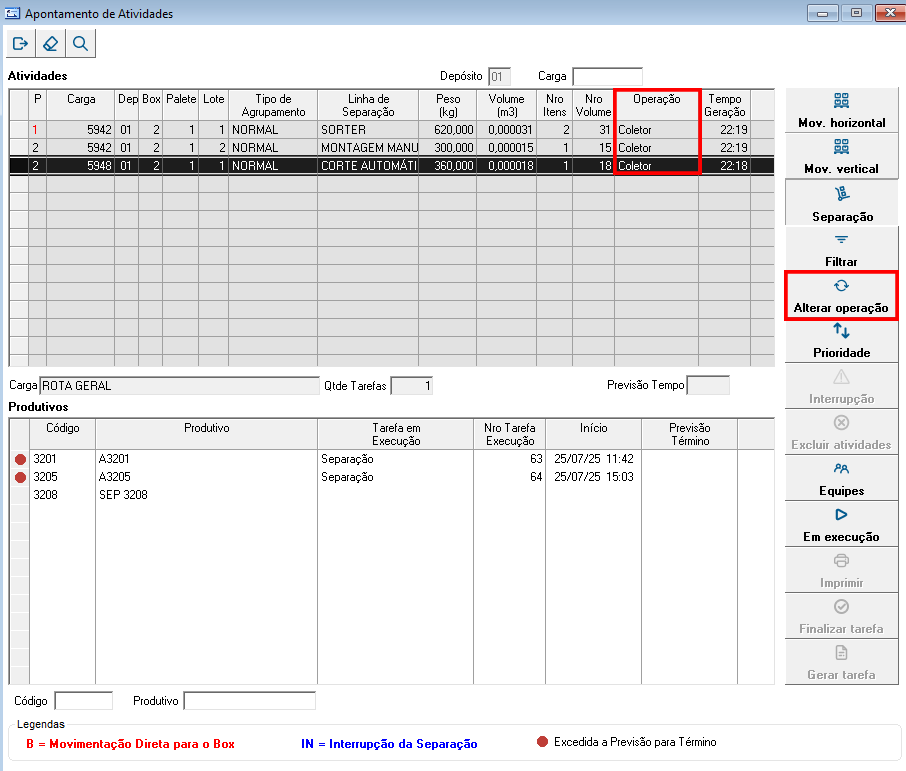Click the Previsão Término column header
This screenshot has width=906, height=771.
[689, 434]
